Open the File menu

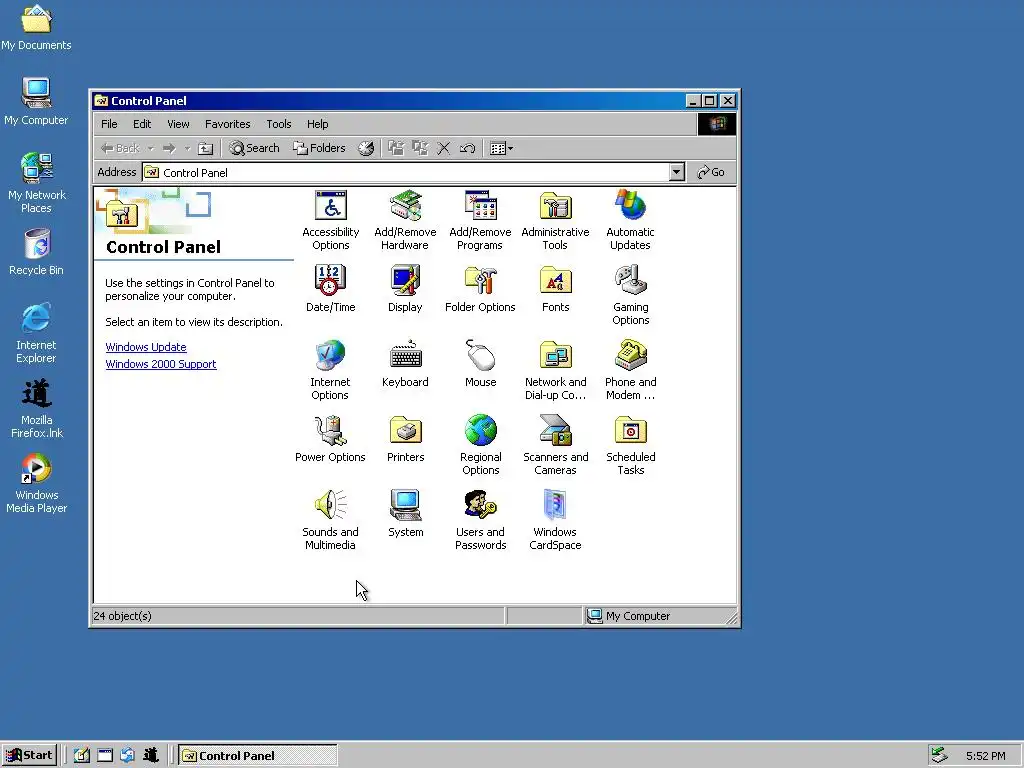tap(109, 124)
